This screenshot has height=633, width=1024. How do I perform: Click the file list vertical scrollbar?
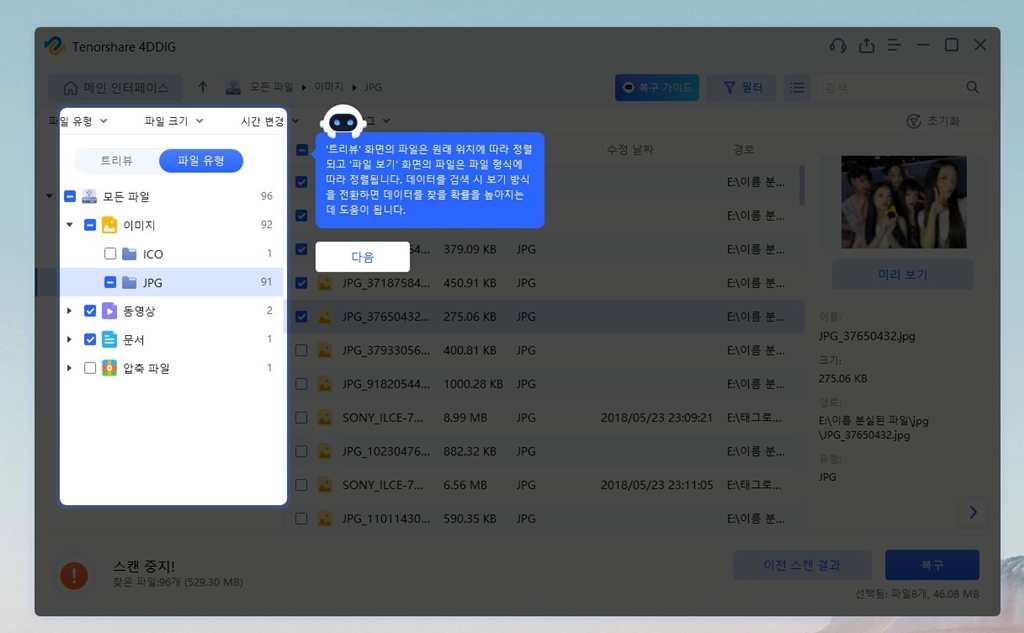801,185
